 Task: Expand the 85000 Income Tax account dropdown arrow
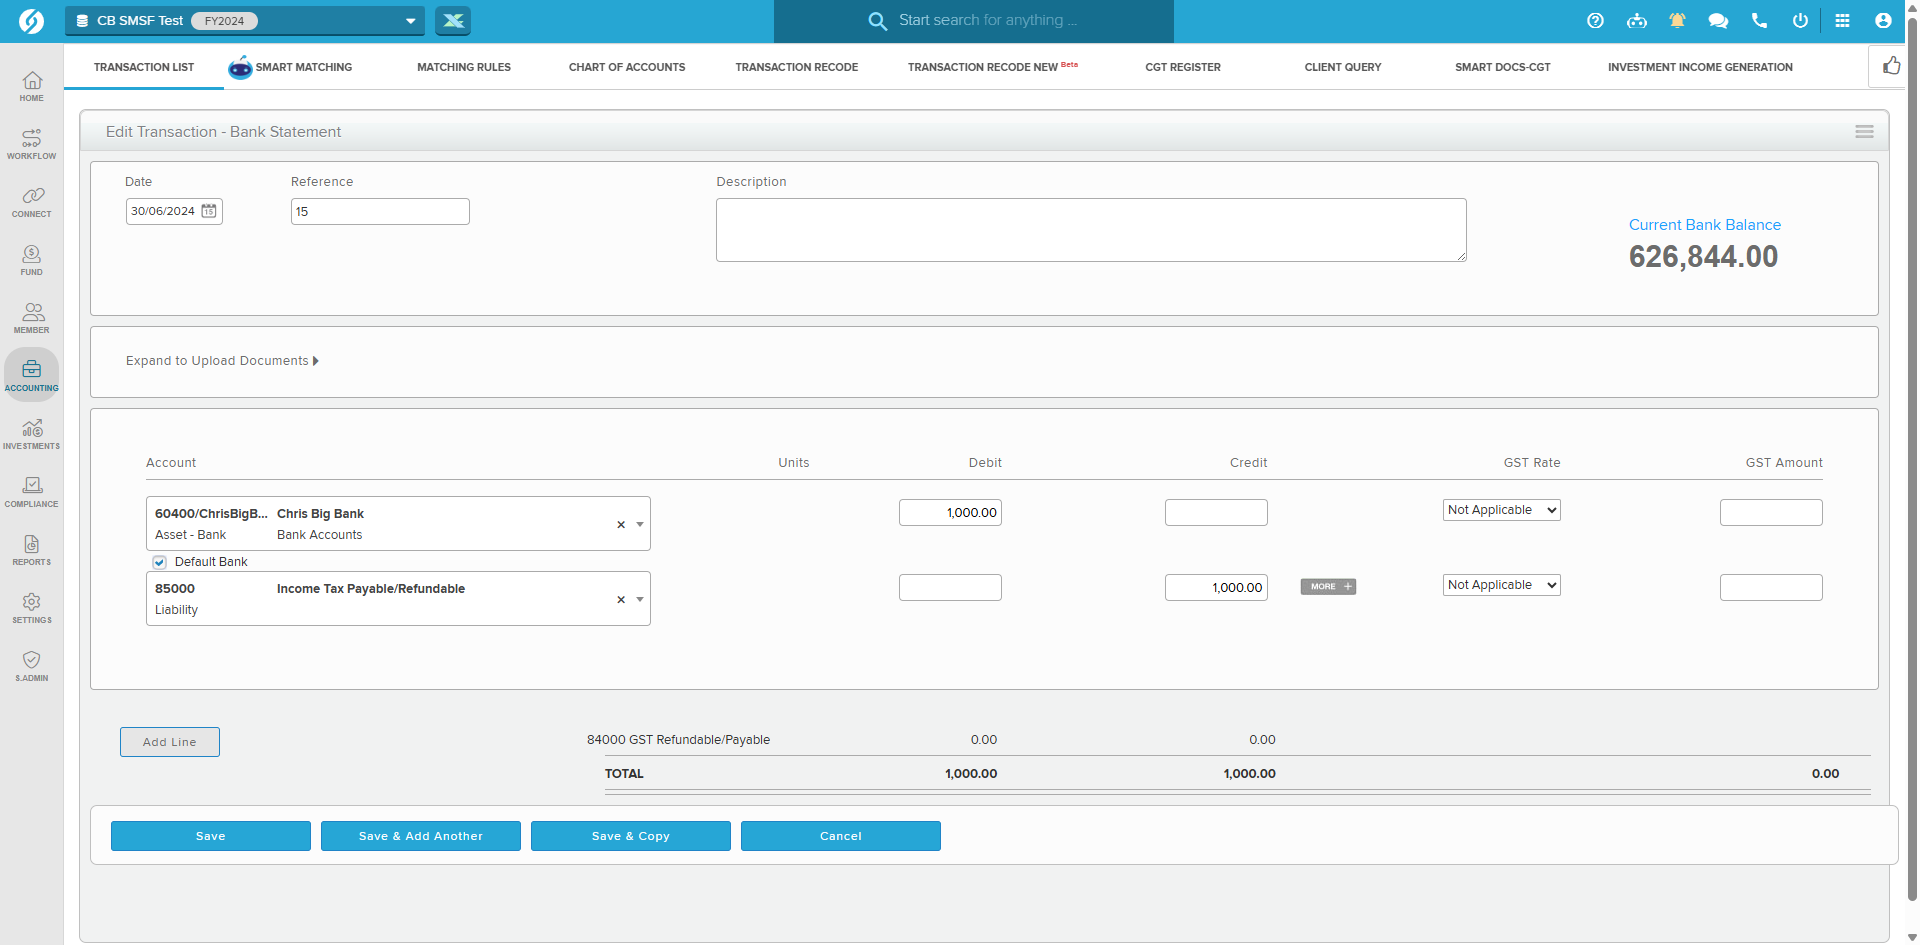coord(640,599)
